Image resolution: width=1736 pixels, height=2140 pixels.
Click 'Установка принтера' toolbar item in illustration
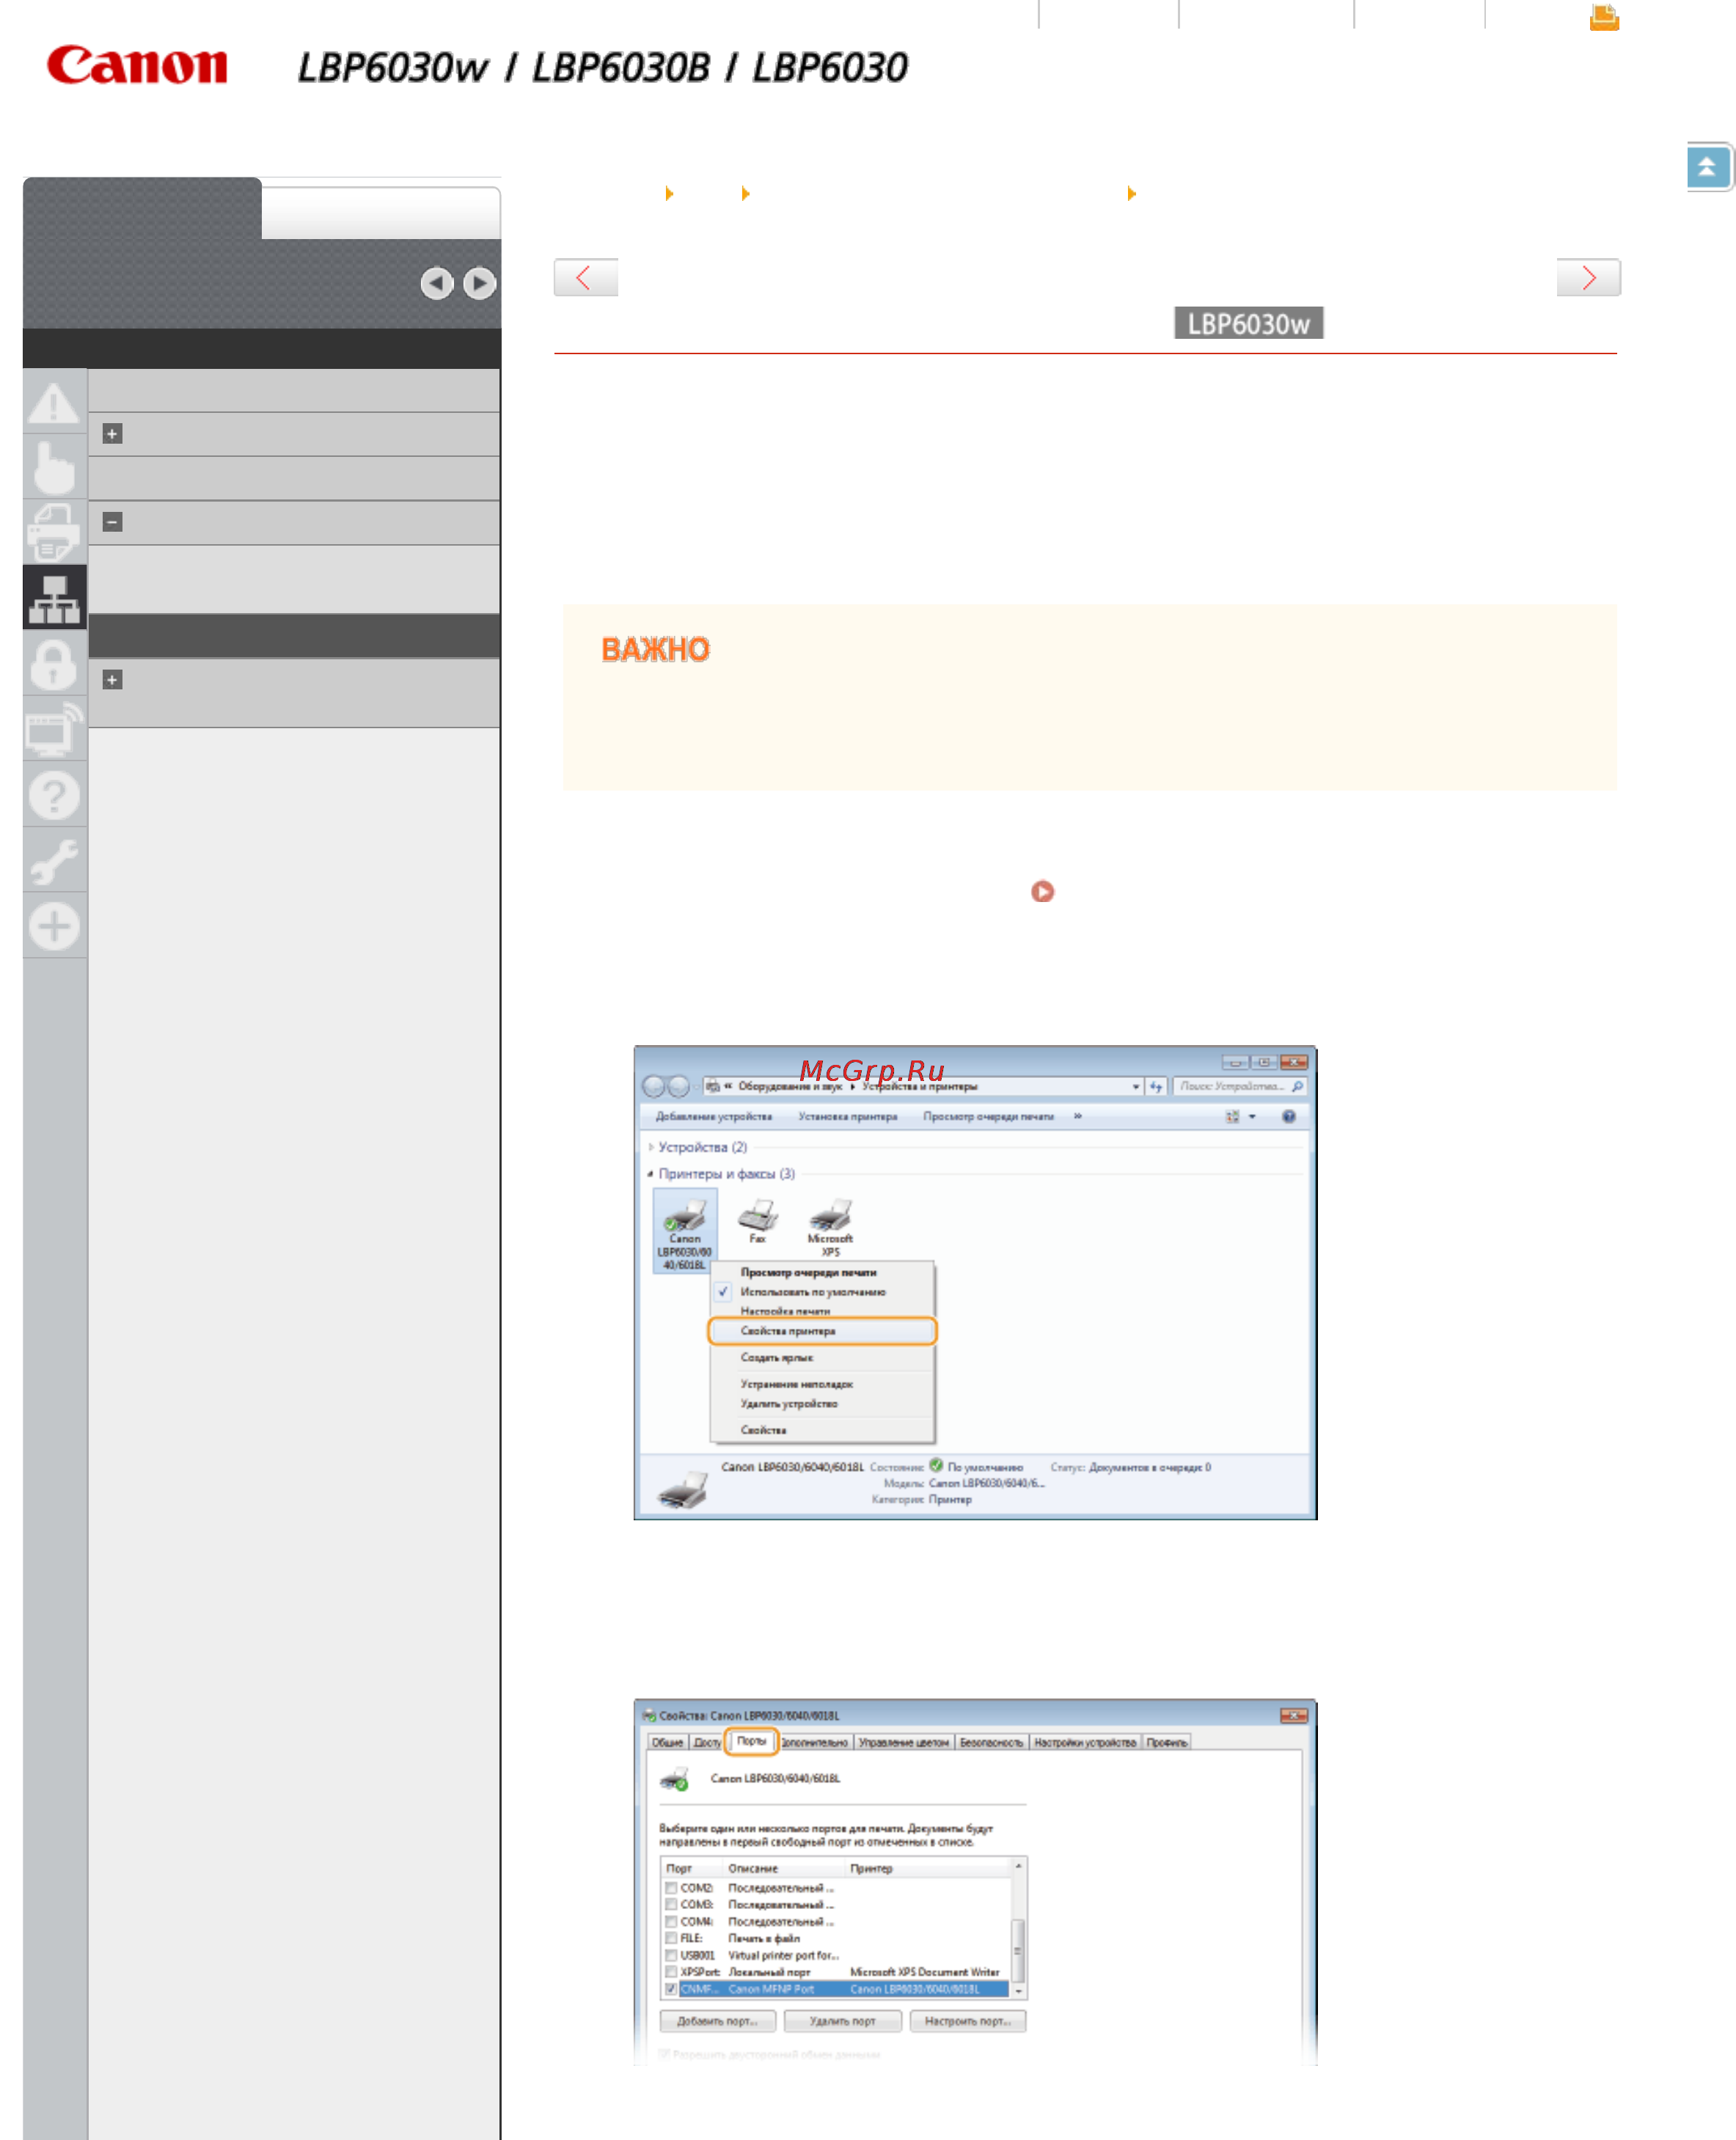(x=848, y=1116)
